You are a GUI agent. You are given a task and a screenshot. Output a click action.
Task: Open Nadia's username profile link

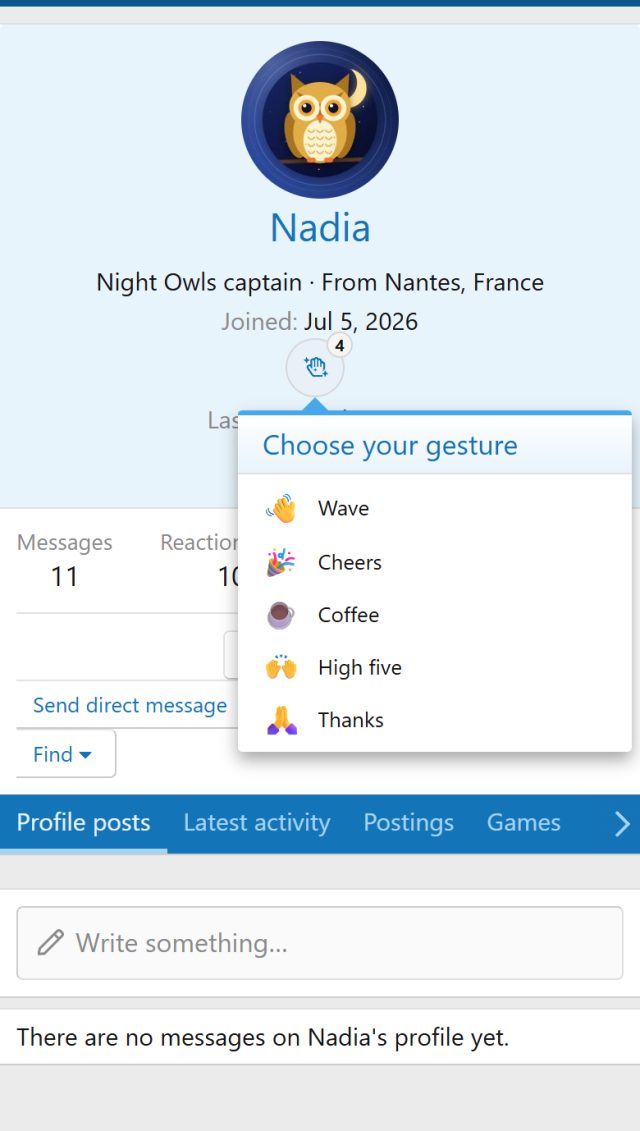click(320, 228)
